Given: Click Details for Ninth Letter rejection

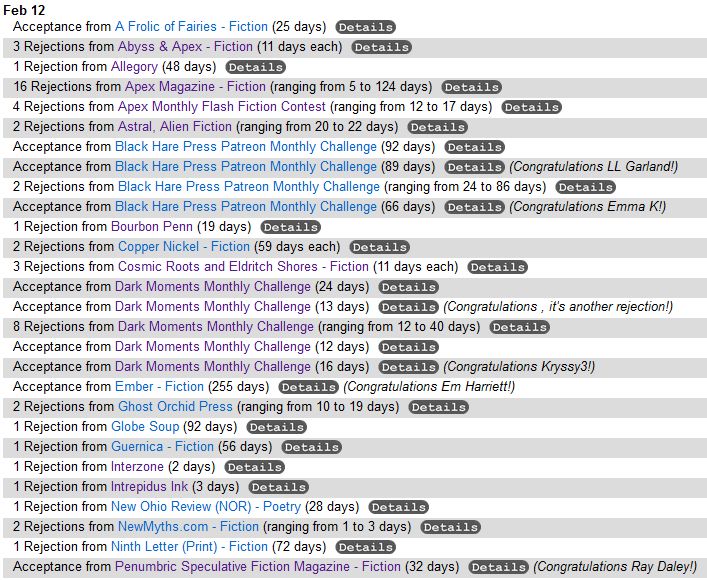Looking at the screenshot, I should [365, 547].
